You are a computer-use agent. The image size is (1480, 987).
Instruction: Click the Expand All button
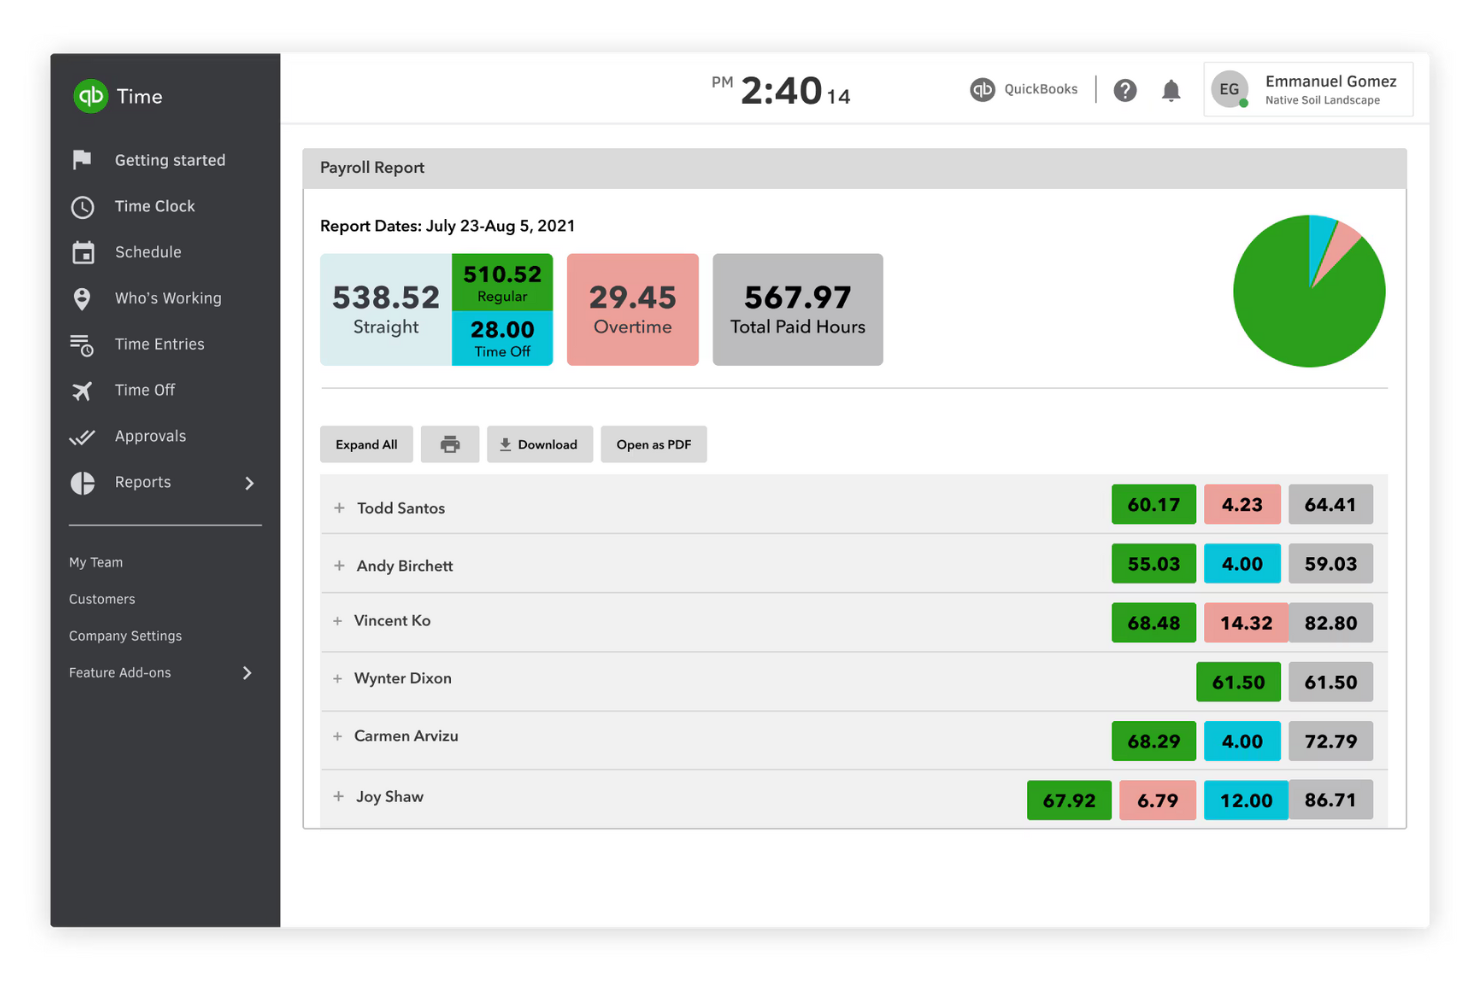pos(366,444)
